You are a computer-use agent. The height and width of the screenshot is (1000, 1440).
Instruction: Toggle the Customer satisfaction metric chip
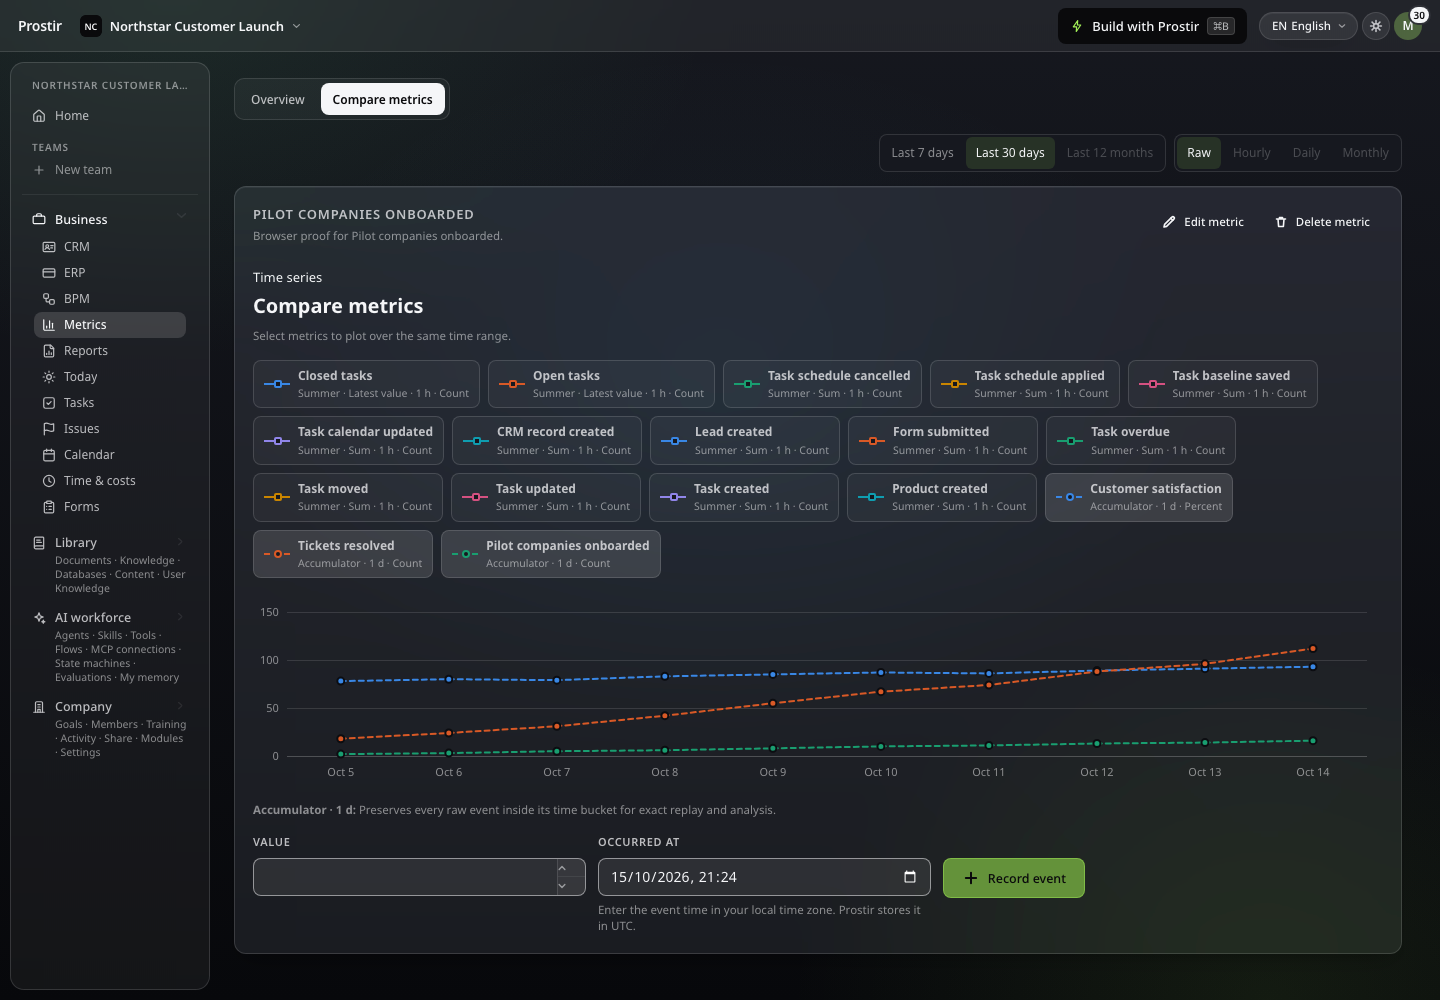coord(1139,497)
